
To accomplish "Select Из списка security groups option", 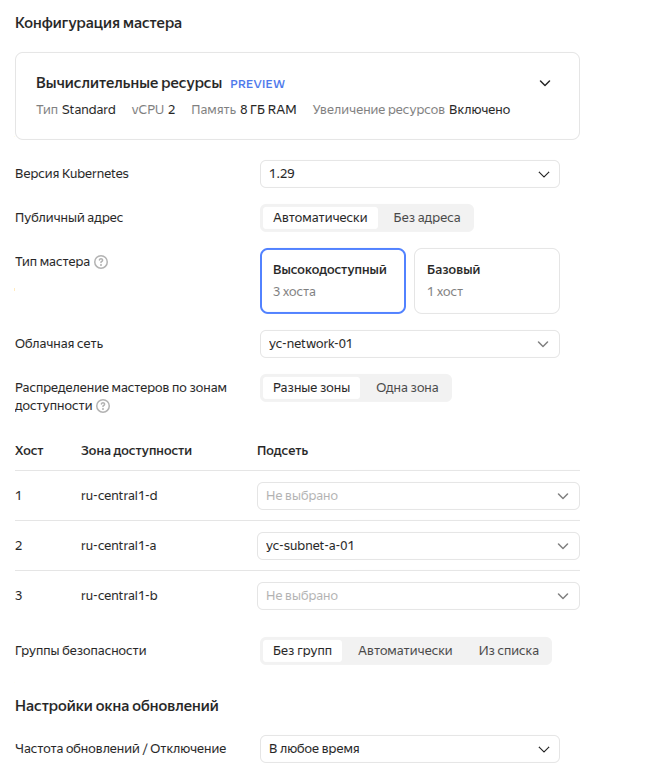I will 508,651.
